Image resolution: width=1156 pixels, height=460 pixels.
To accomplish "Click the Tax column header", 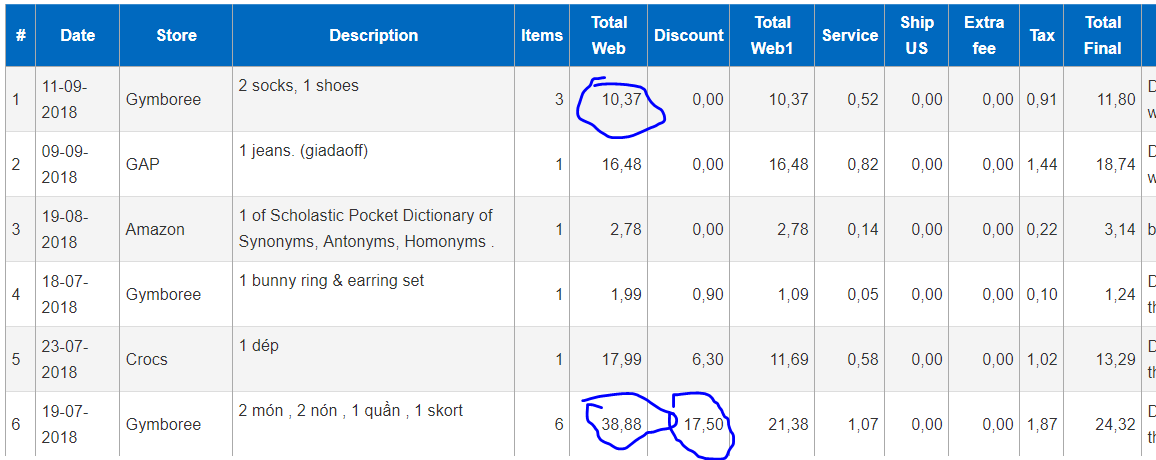I will (x=1042, y=35).
